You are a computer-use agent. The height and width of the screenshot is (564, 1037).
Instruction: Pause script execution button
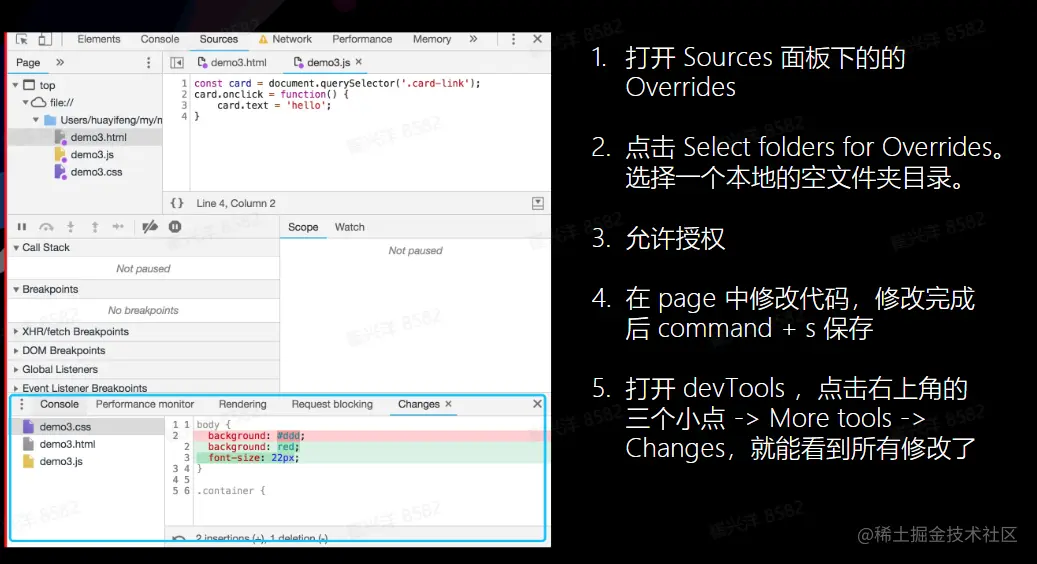22,227
